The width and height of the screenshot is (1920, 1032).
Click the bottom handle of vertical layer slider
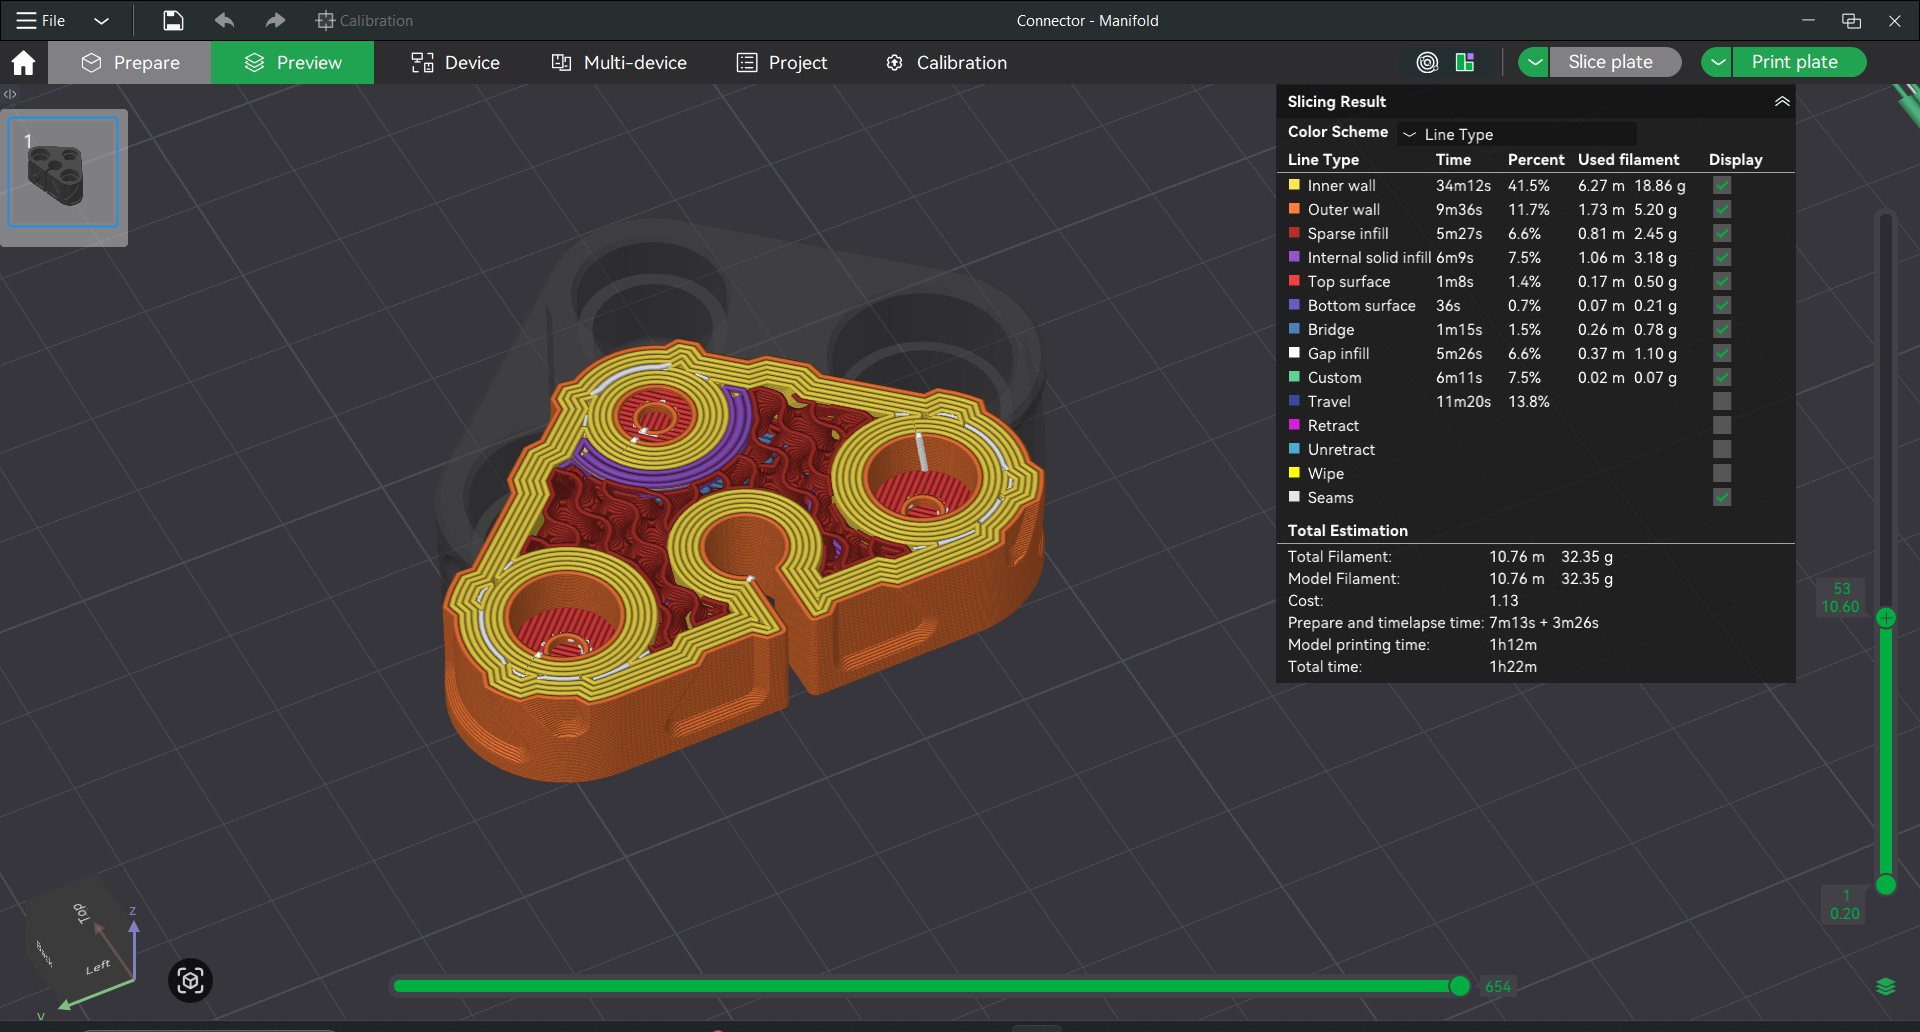point(1886,885)
